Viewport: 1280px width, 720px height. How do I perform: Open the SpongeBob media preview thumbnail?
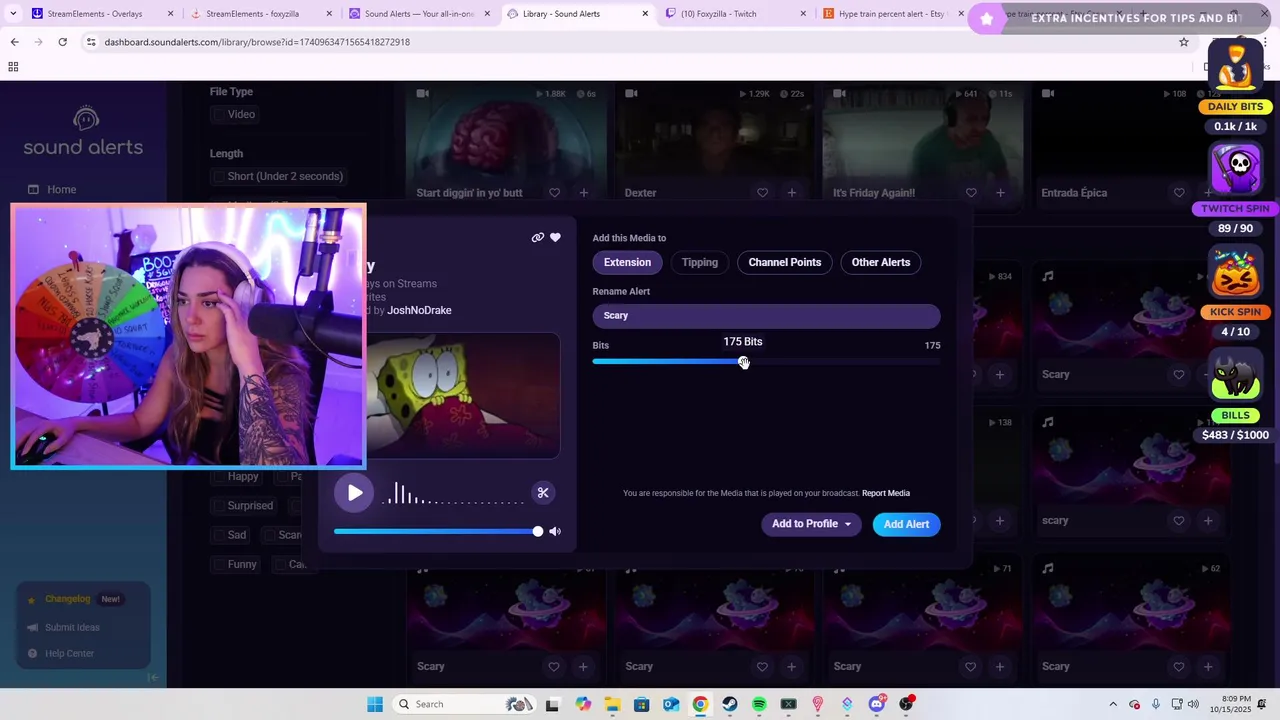[x=462, y=395]
